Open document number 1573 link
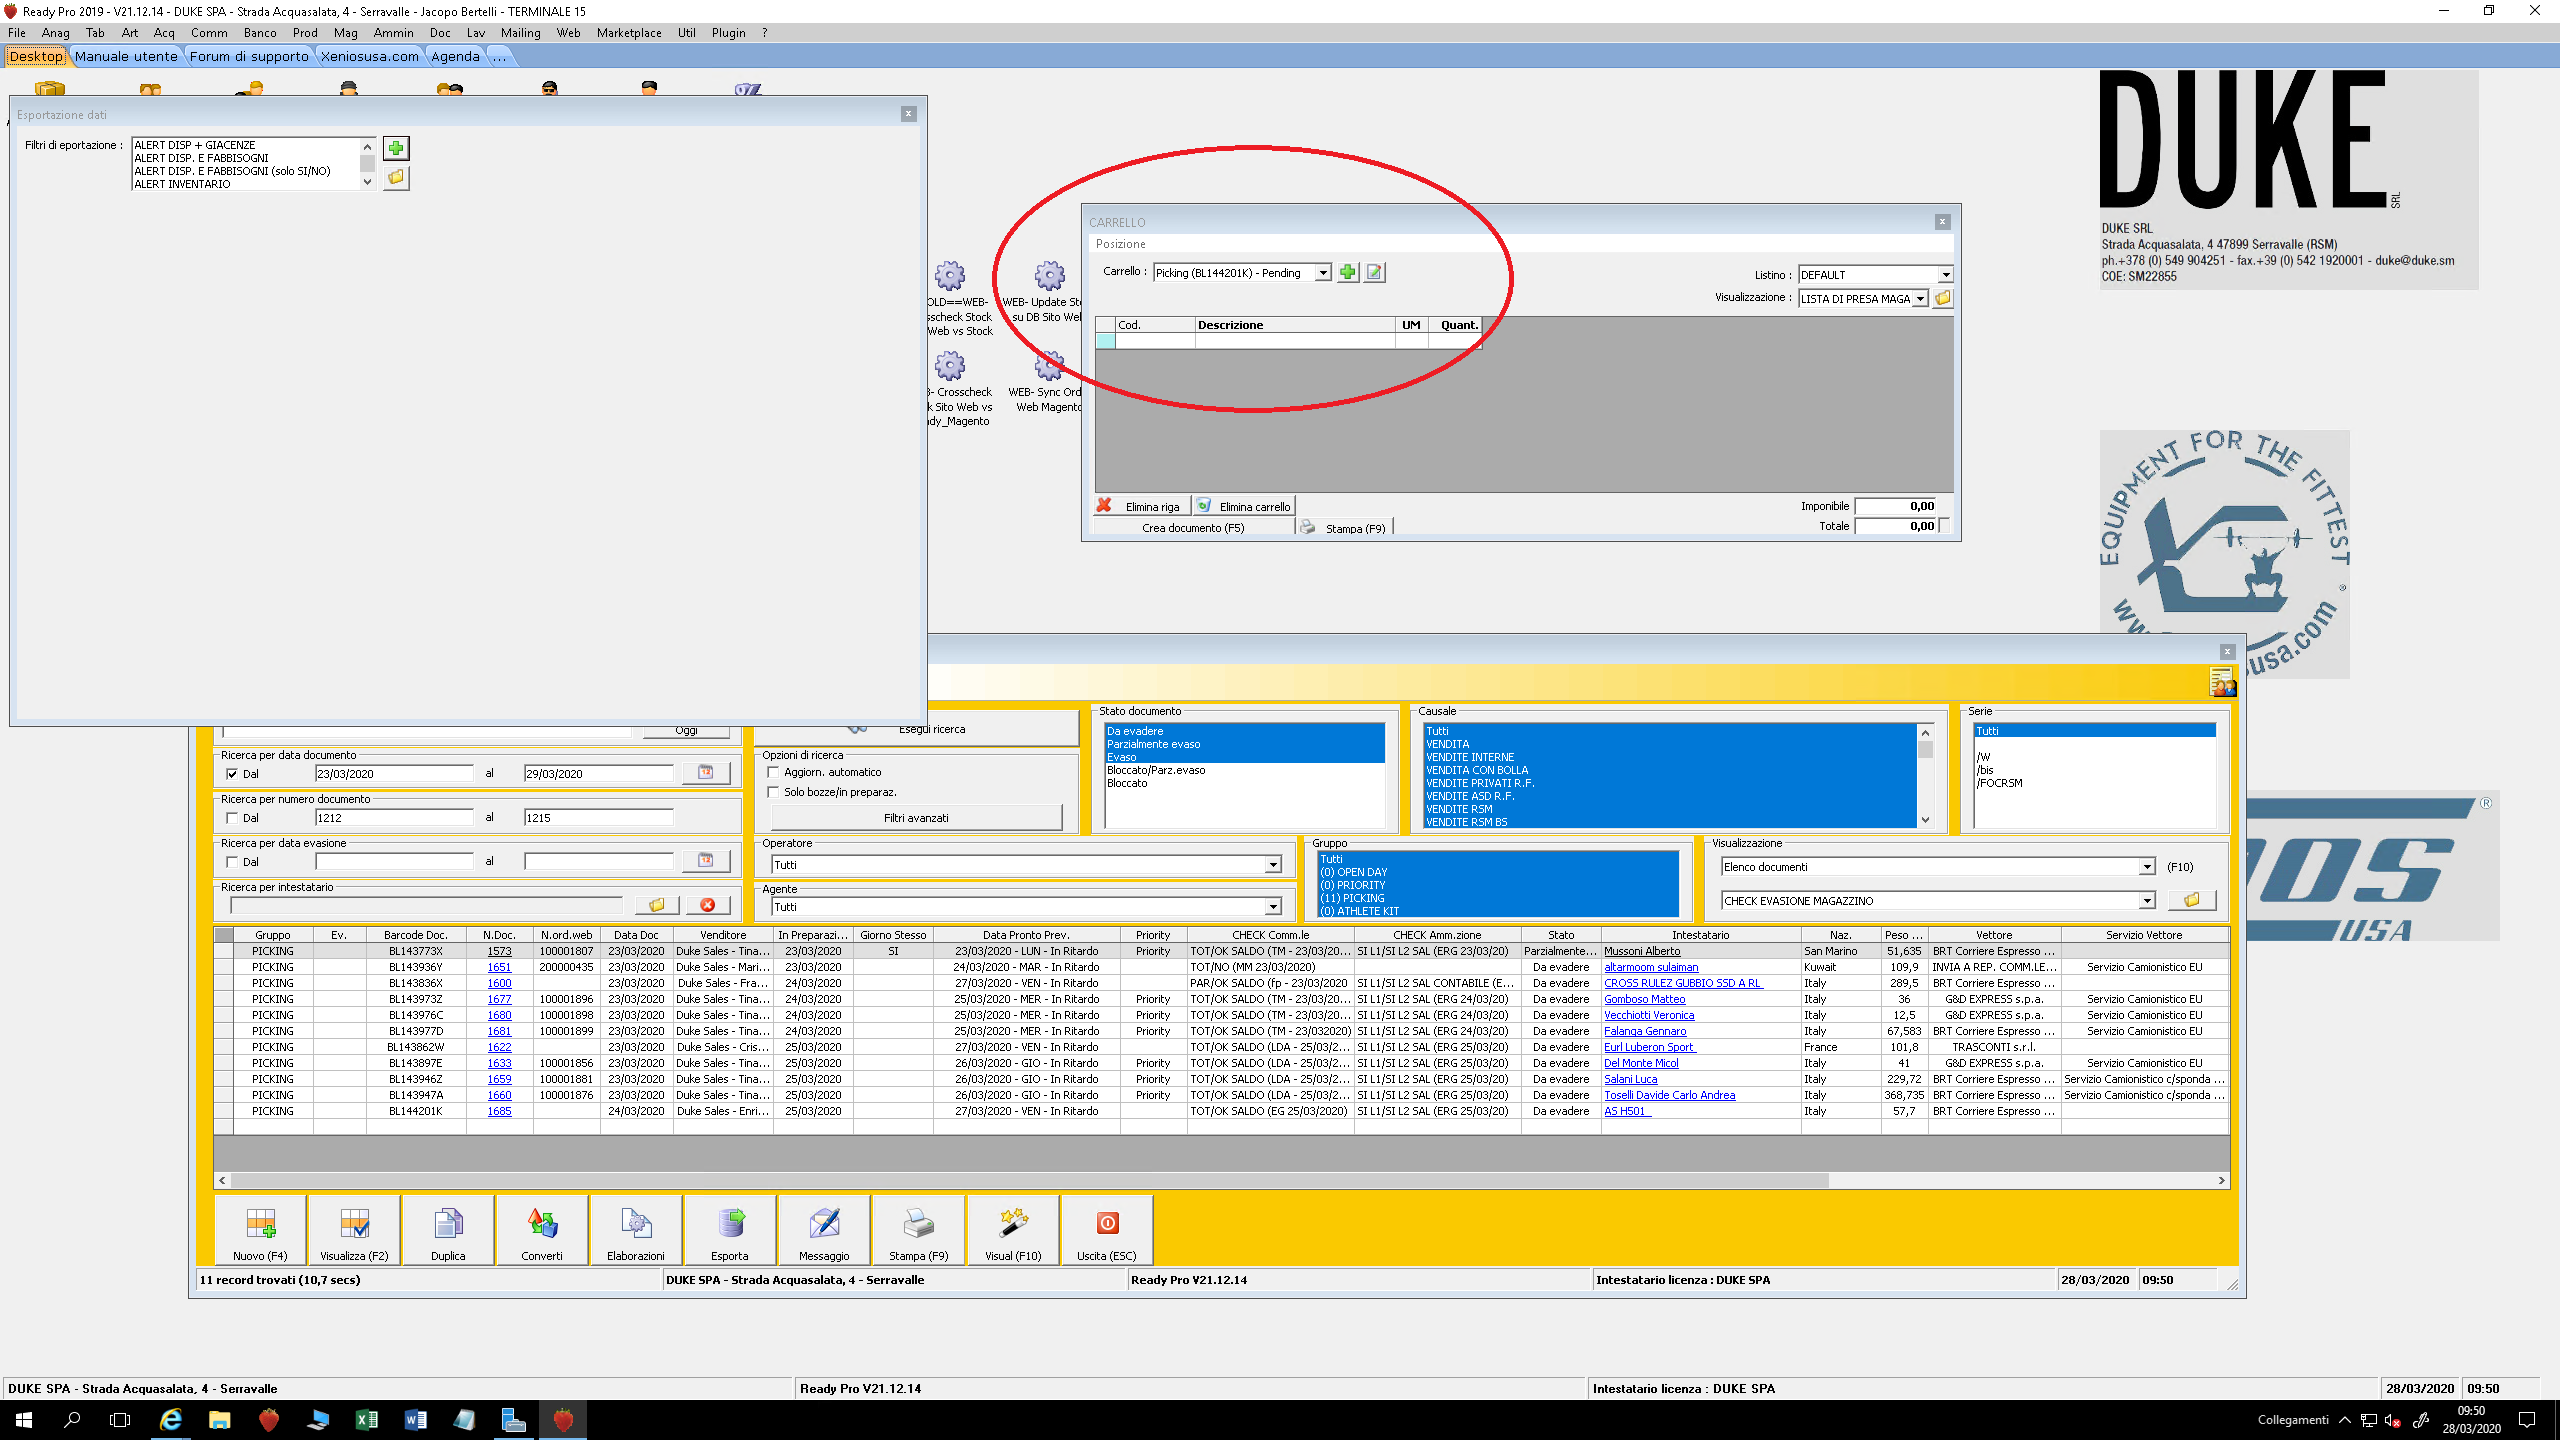The height and width of the screenshot is (1440, 2560). (499, 951)
